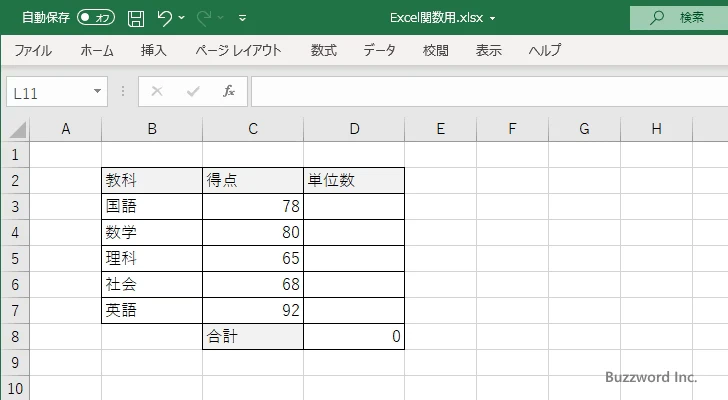Select empty 単位数 cell in 英語 row
This screenshot has width=728, height=400.
[x=354, y=310]
